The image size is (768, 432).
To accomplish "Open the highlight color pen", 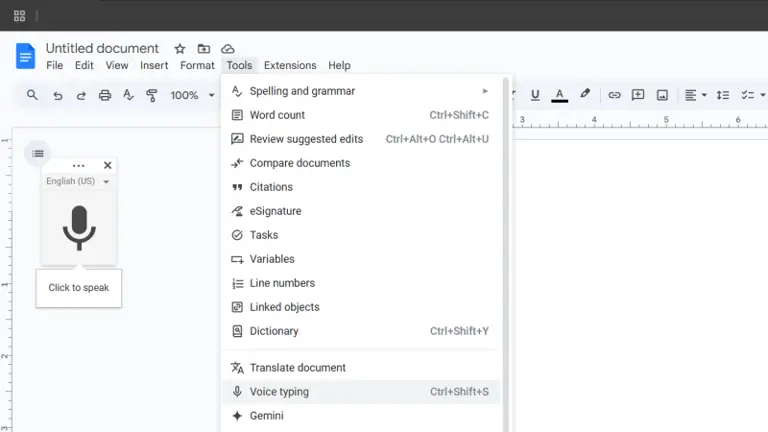I will [x=585, y=94].
